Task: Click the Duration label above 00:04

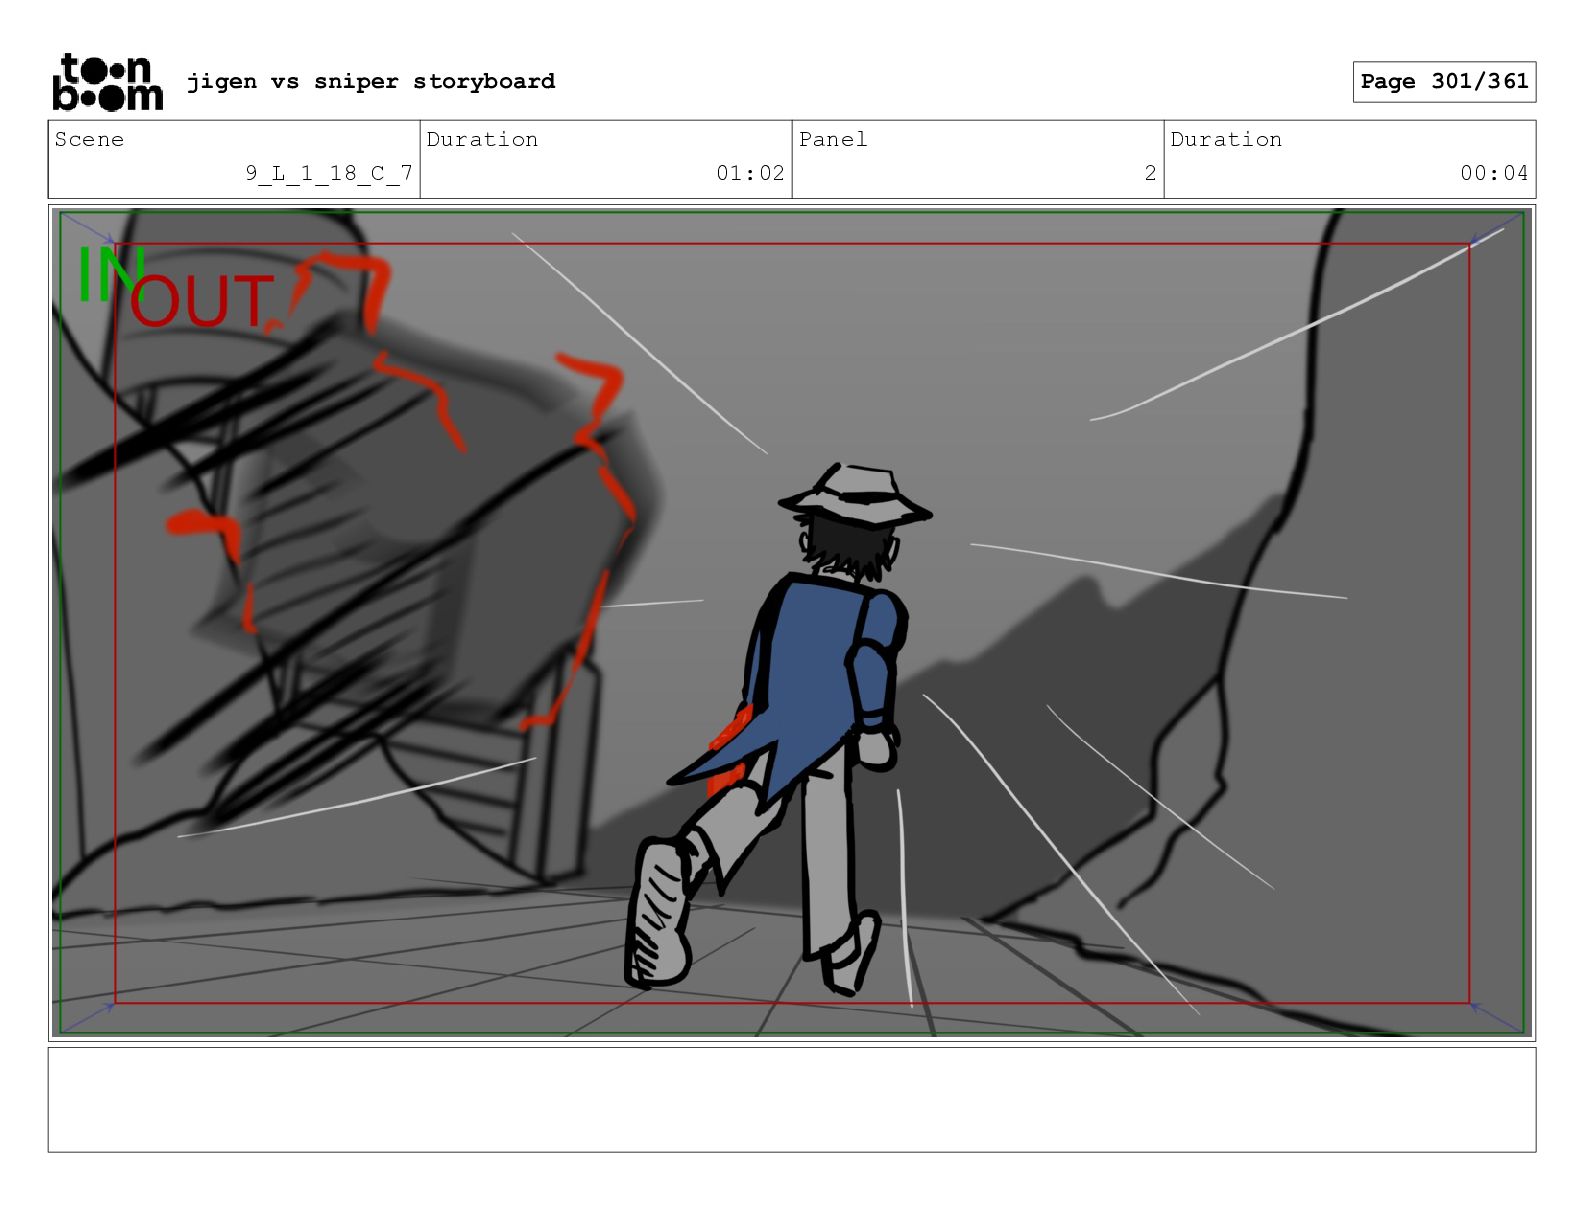Action: (1226, 139)
